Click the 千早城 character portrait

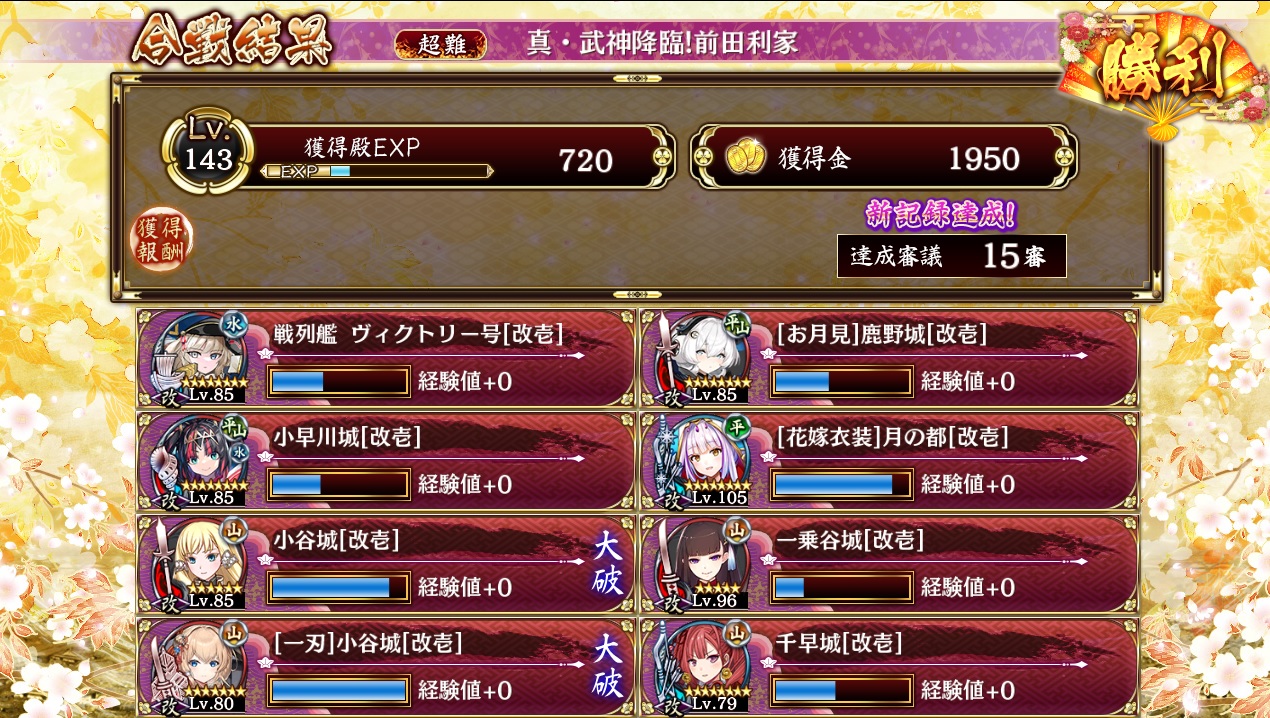tap(702, 665)
